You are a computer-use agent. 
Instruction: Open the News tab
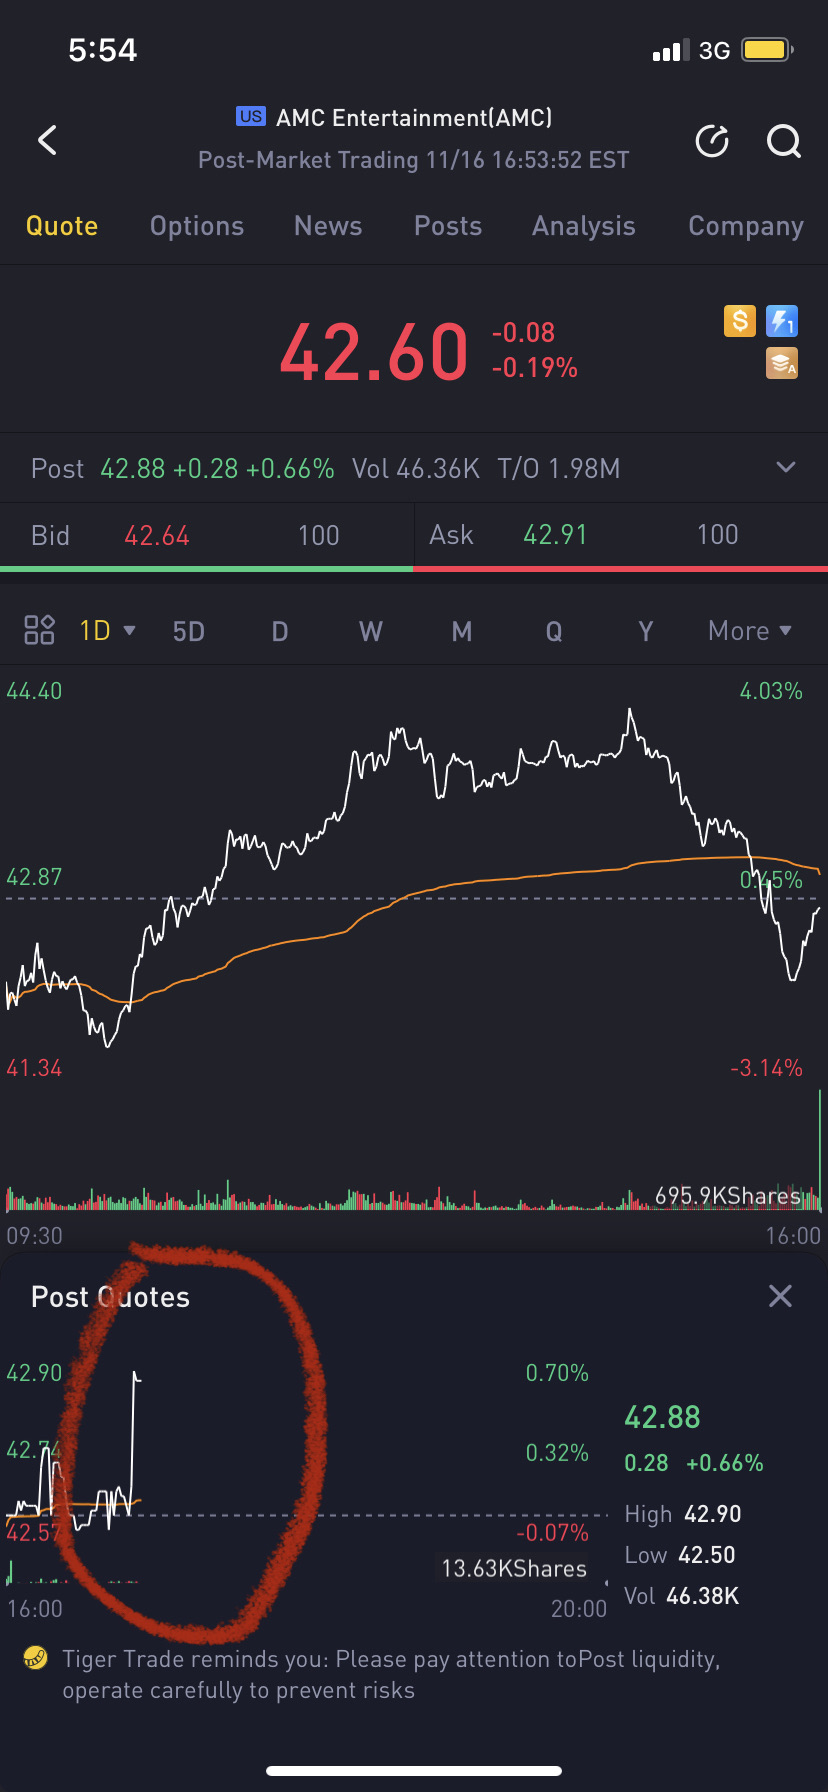328,226
